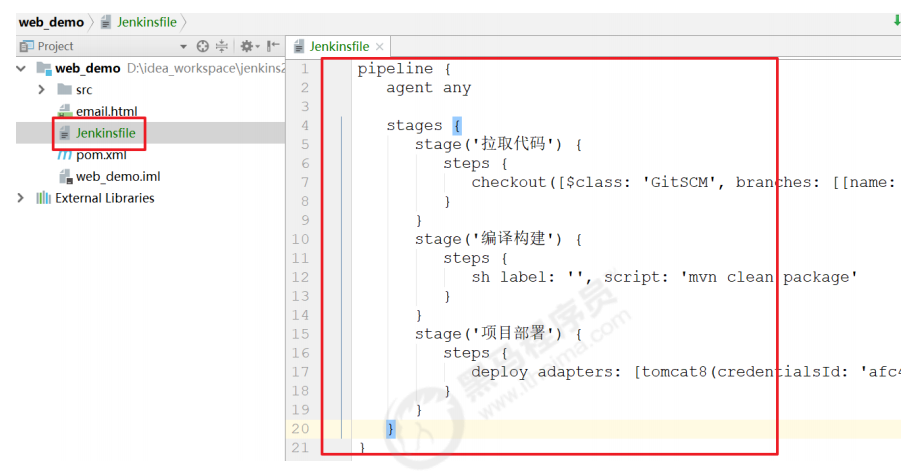Click the web_demo.iml file icon
This screenshot has width=919, height=472.
[65, 176]
